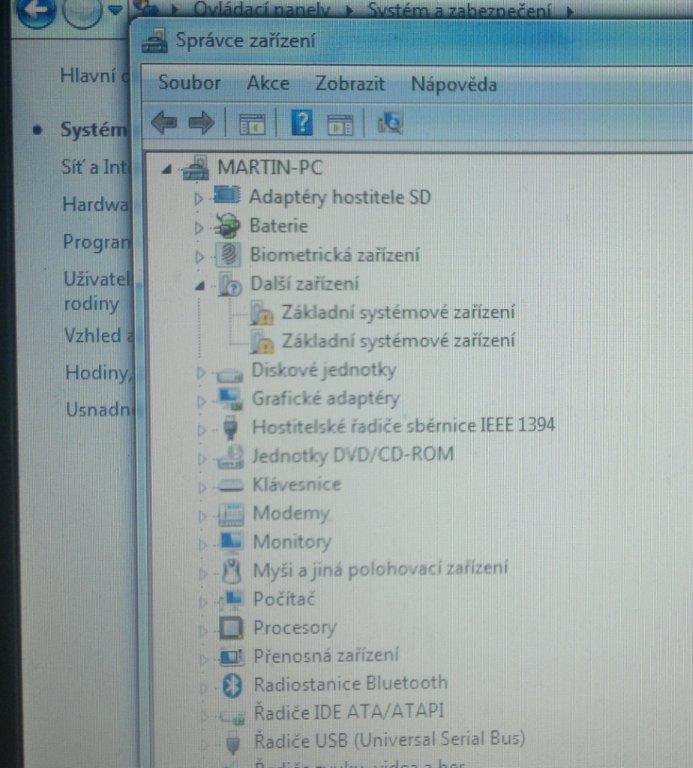Click the Klávesnice keyboard icon
This screenshot has height=768, width=693.
point(230,485)
